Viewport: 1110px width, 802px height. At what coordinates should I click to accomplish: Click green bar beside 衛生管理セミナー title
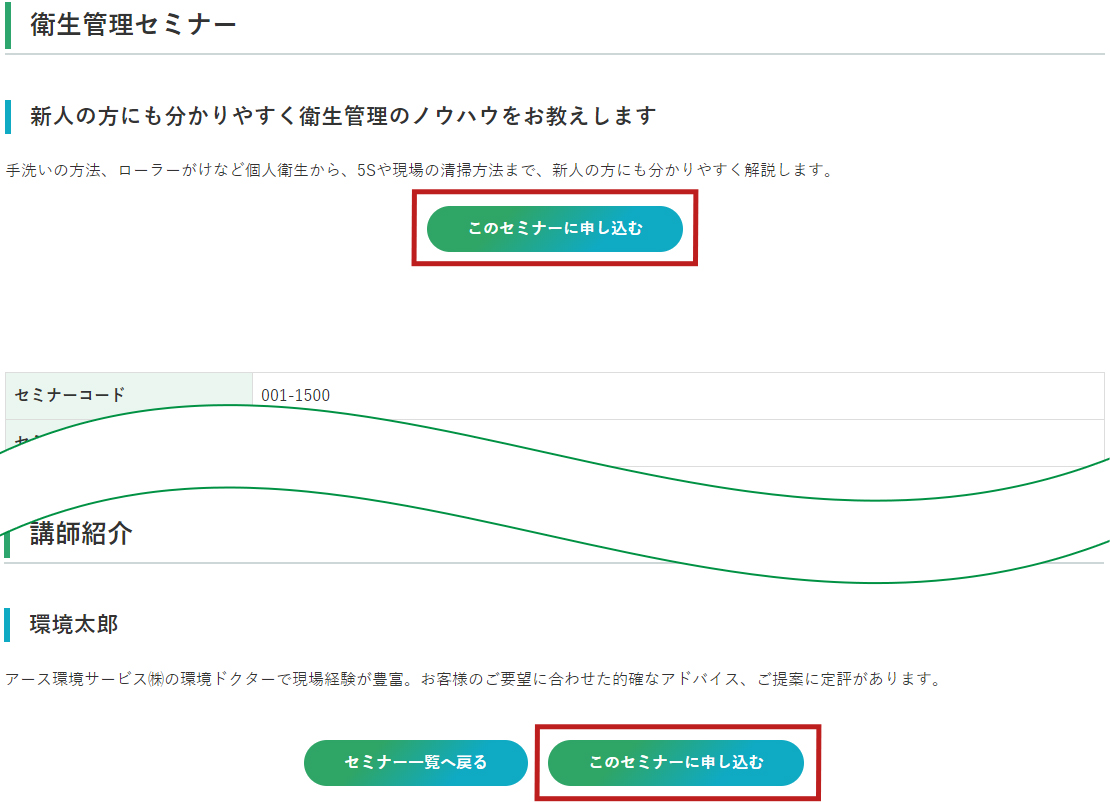pos(8,25)
